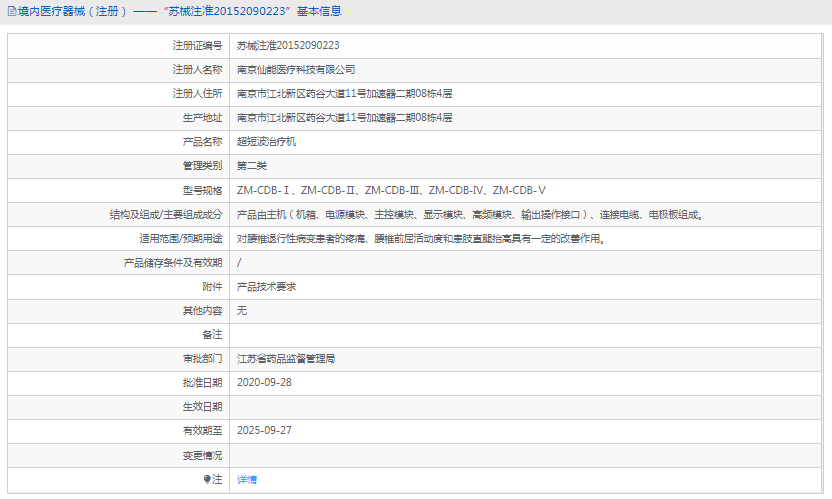Select the management class value 第二类
Screen dimensions: 832x499
[x=252, y=166]
